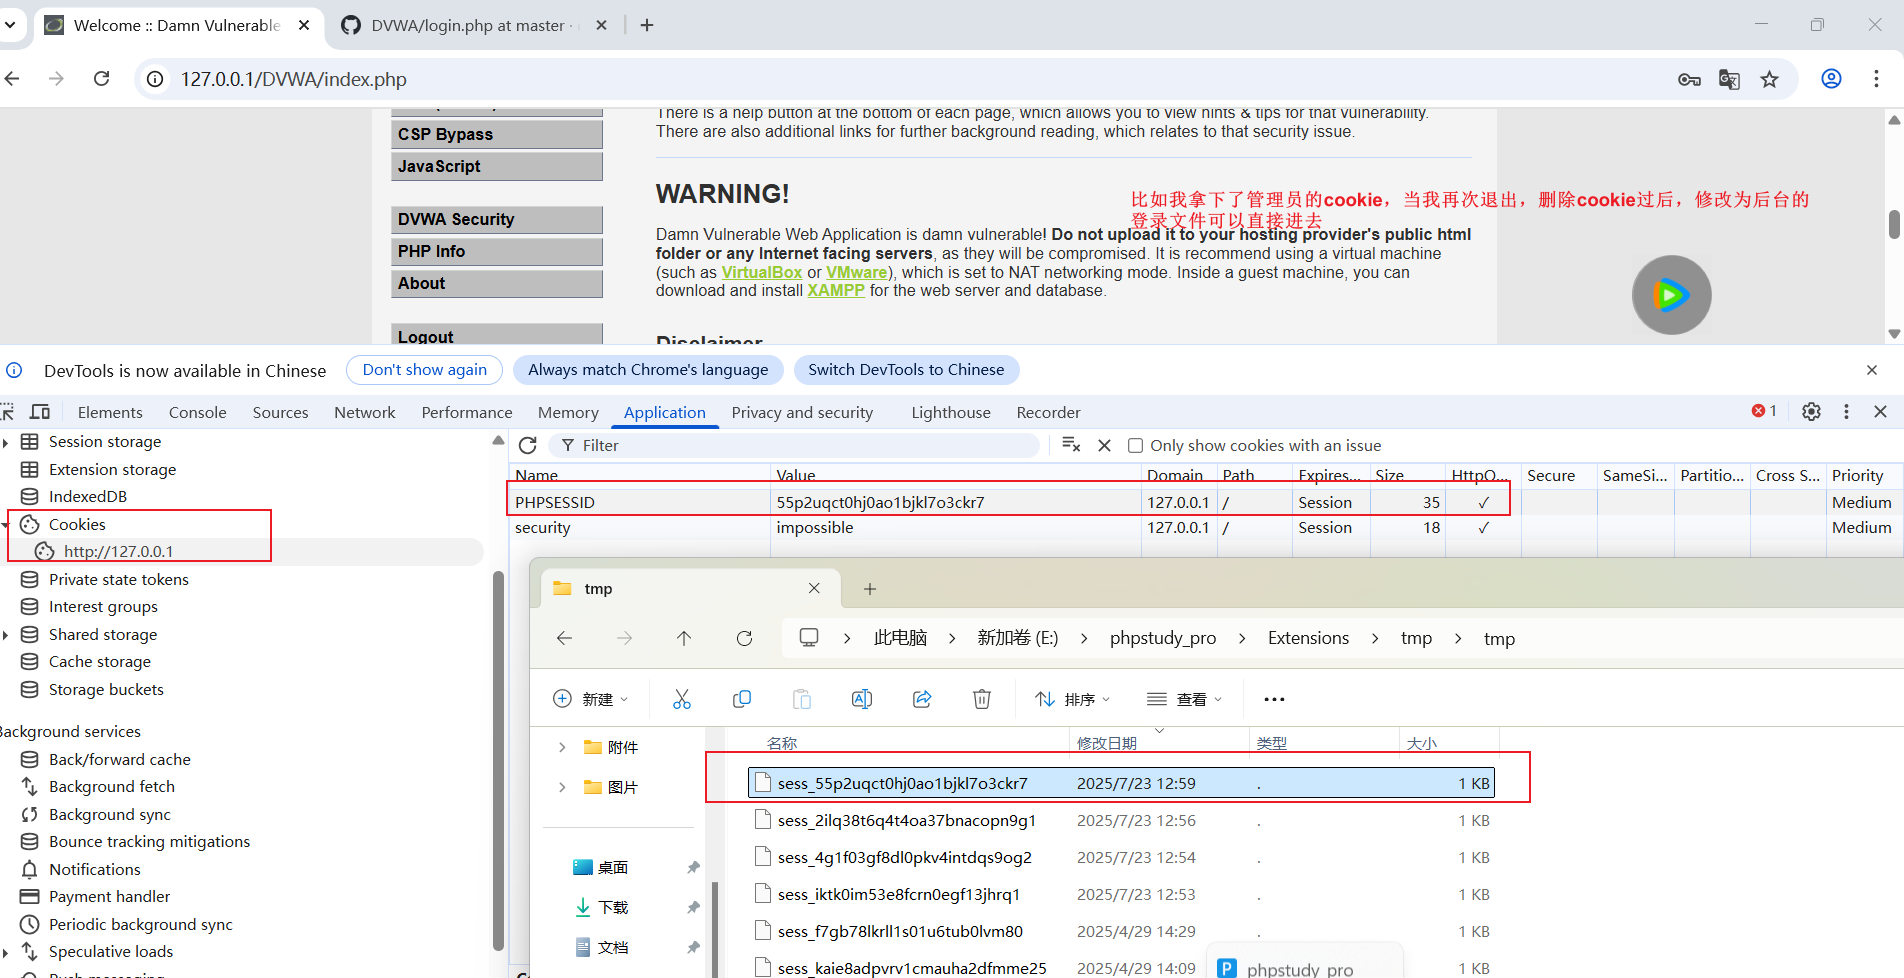The image size is (1904, 978).
Task: Click the delete trash icon in Explorer
Action: pyautogui.click(x=982, y=699)
